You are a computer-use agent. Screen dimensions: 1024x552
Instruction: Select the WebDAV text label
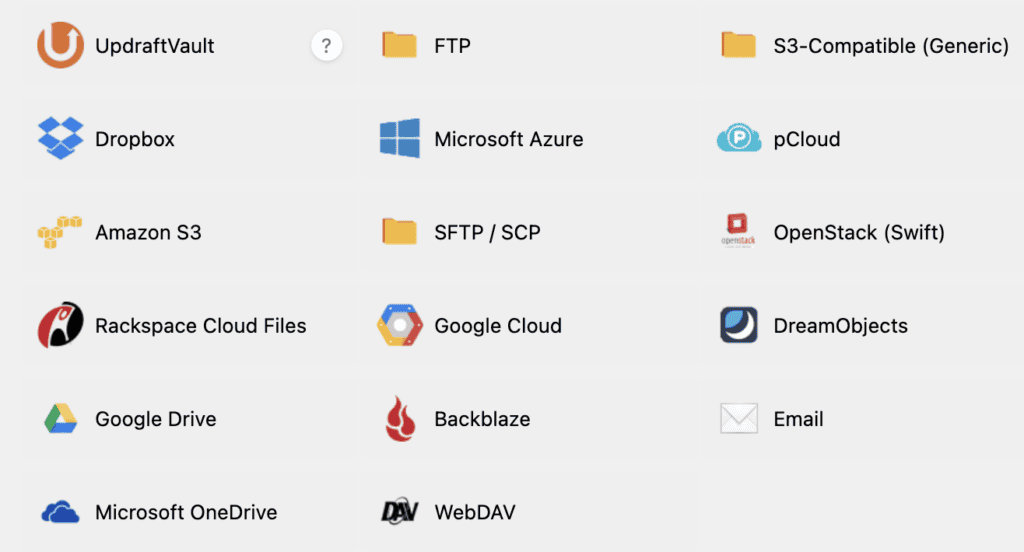point(475,512)
